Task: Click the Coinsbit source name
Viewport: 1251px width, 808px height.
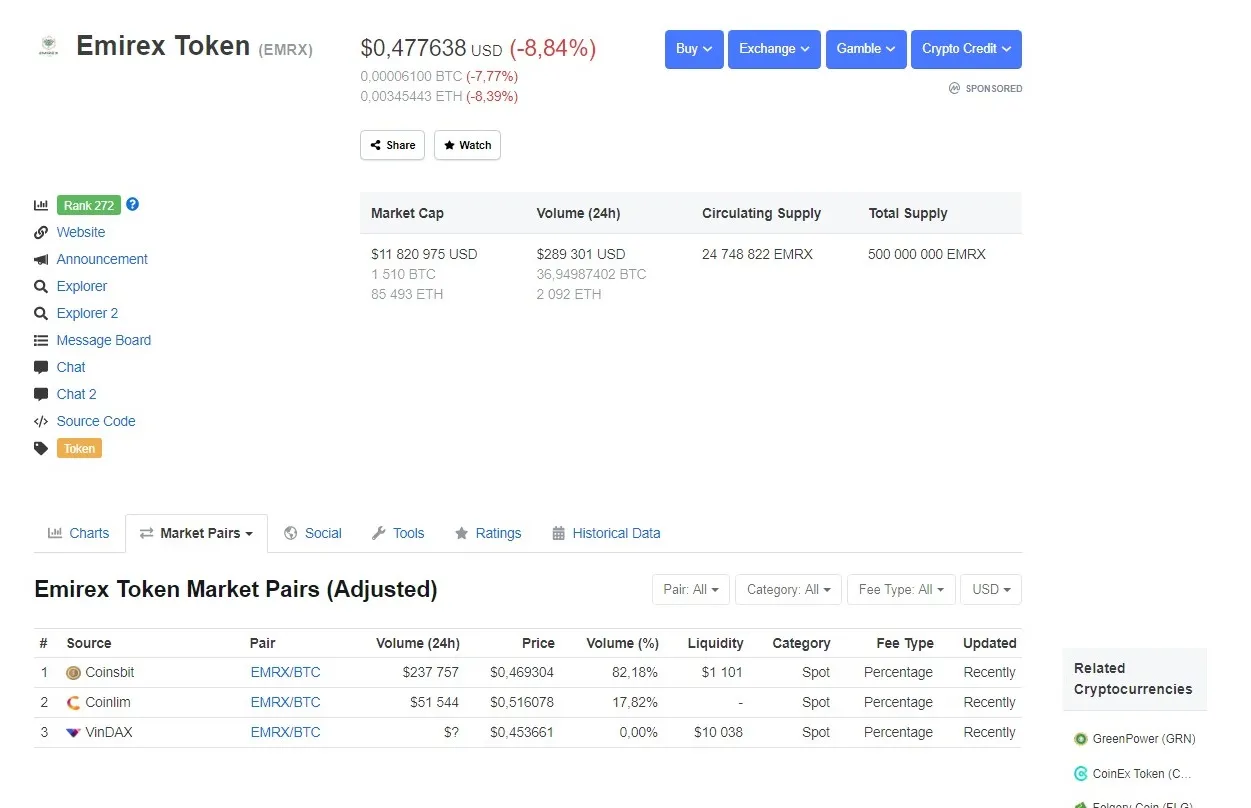Action: point(110,672)
